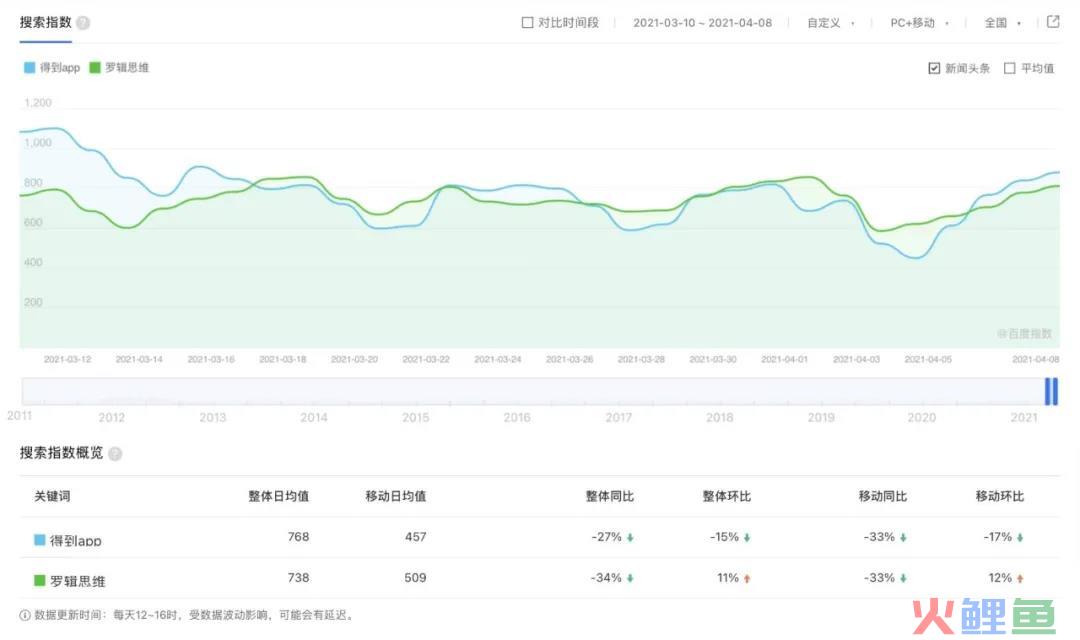Viewport: 1080px width, 640px height.
Task: Click the blue swatch in 得到app table row
Action: [x=39, y=539]
